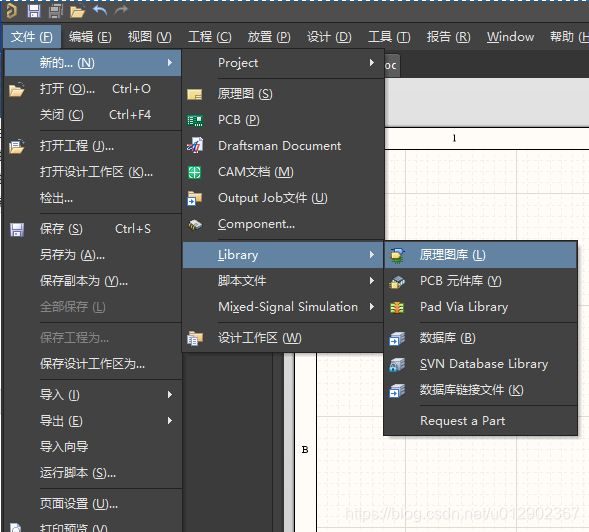Open the 报告 (R) menu
This screenshot has width=589, height=532.
pos(449,37)
